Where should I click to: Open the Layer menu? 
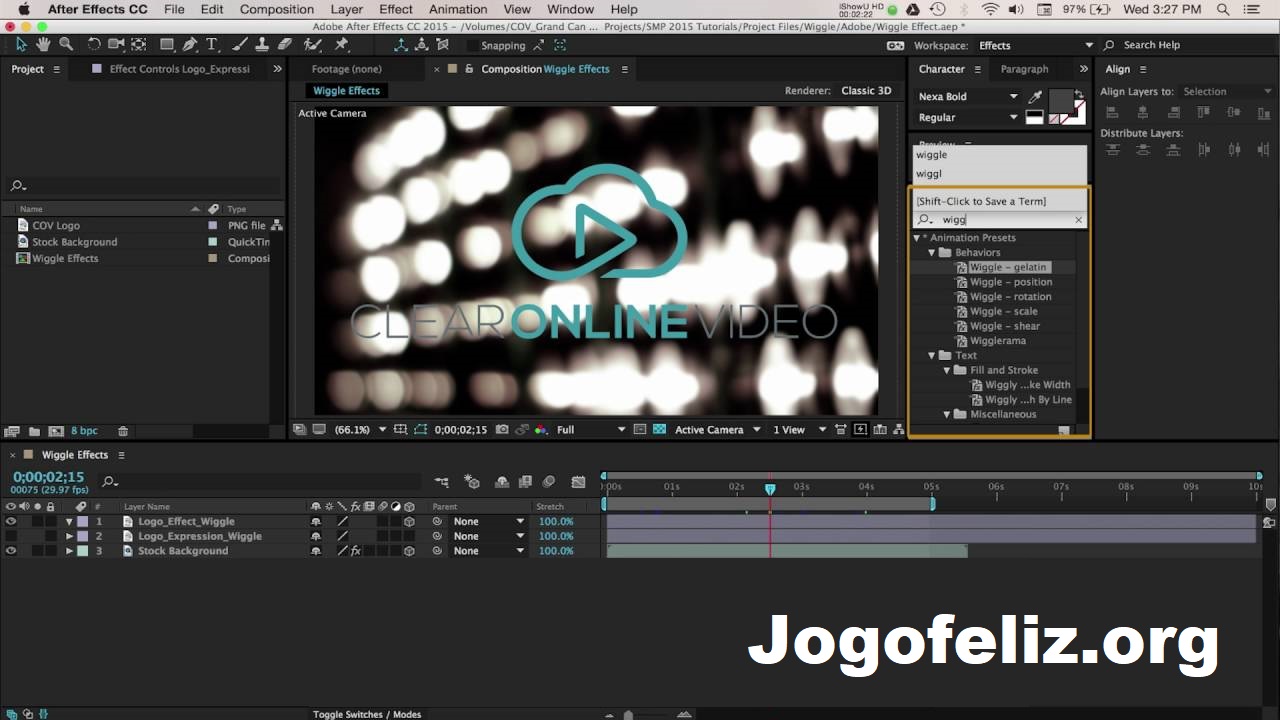(x=347, y=9)
